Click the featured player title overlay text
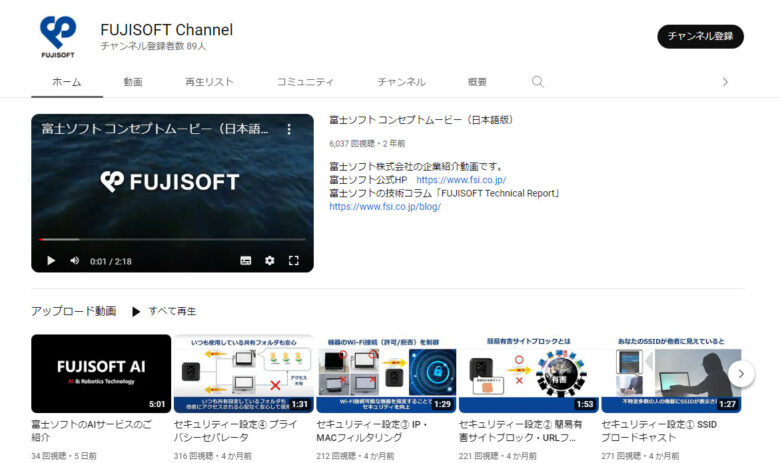Screen dimensions: 780x463 (155, 129)
